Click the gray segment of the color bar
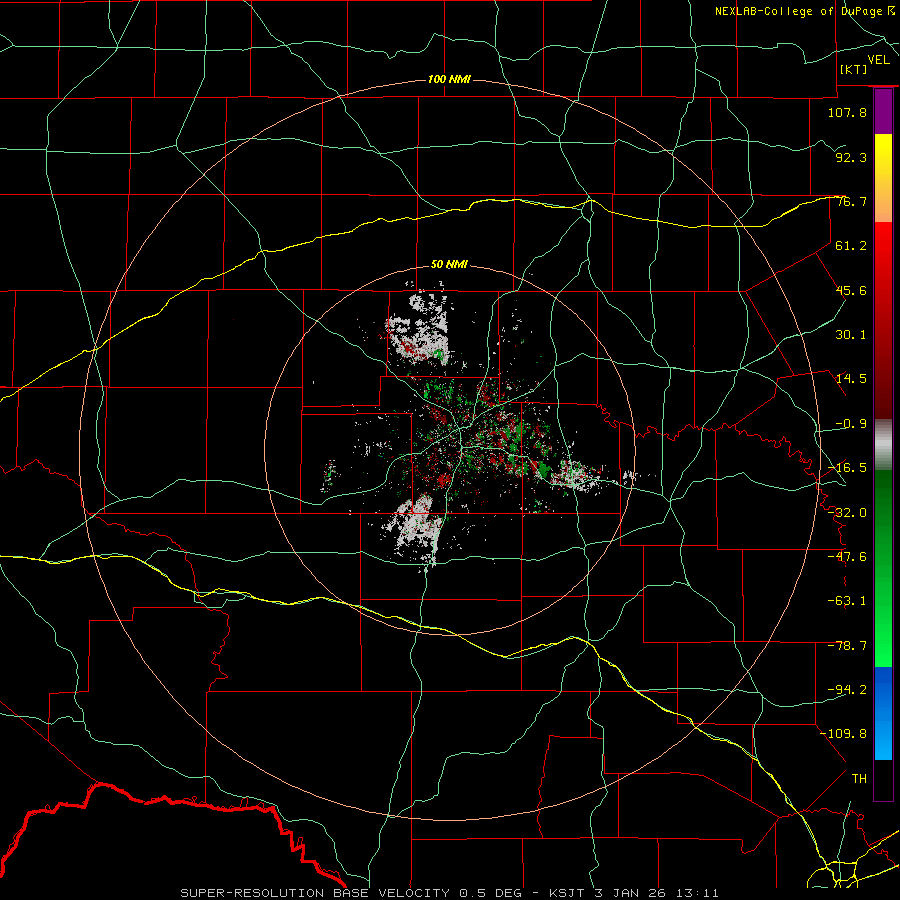Viewport: 900px width, 900px height. 883,445
